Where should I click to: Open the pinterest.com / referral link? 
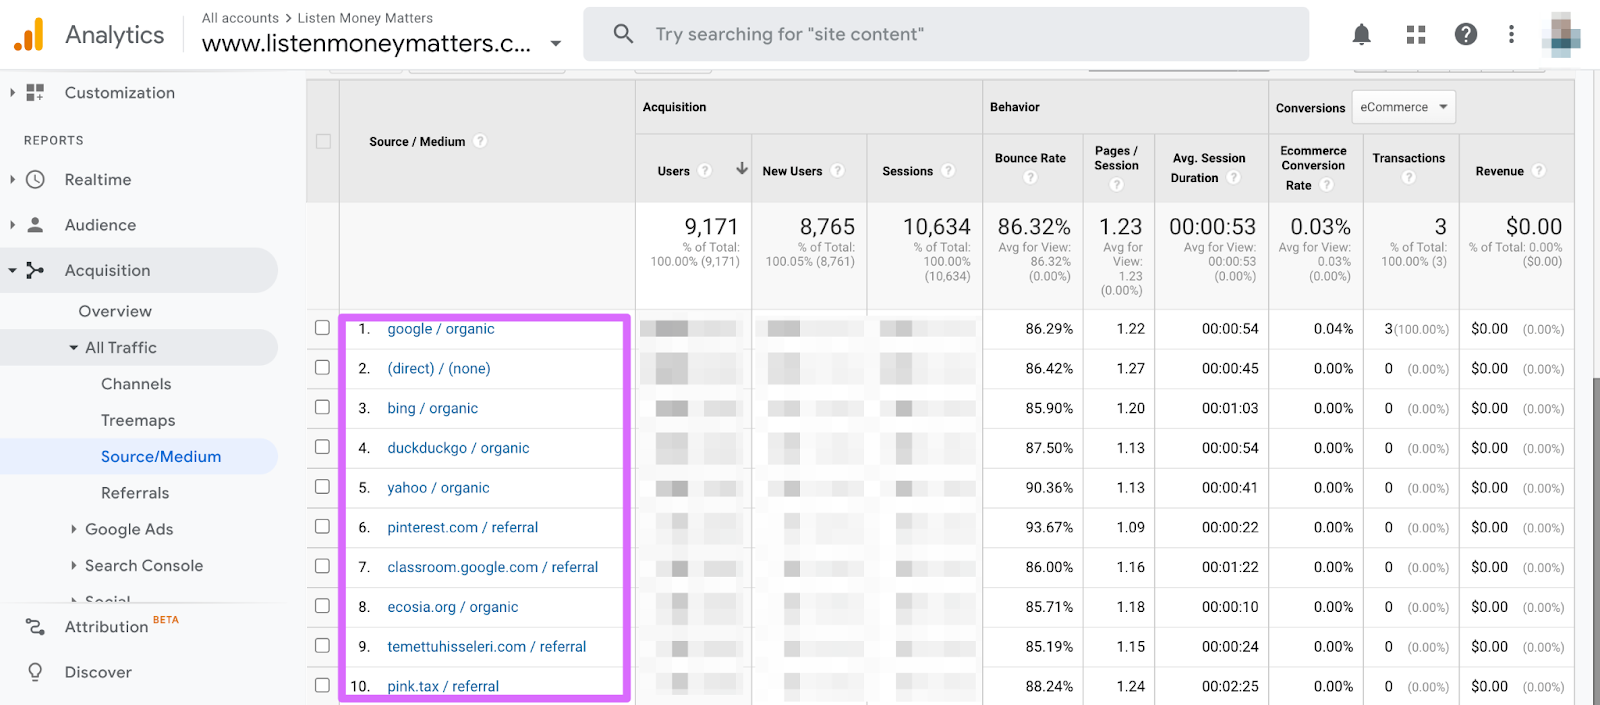[463, 527]
